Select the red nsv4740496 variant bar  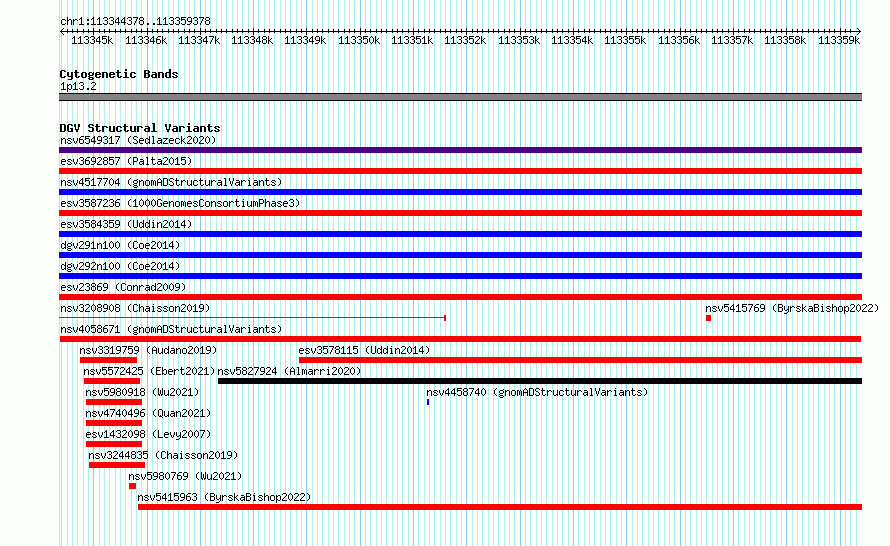pyautogui.click(x=114, y=423)
